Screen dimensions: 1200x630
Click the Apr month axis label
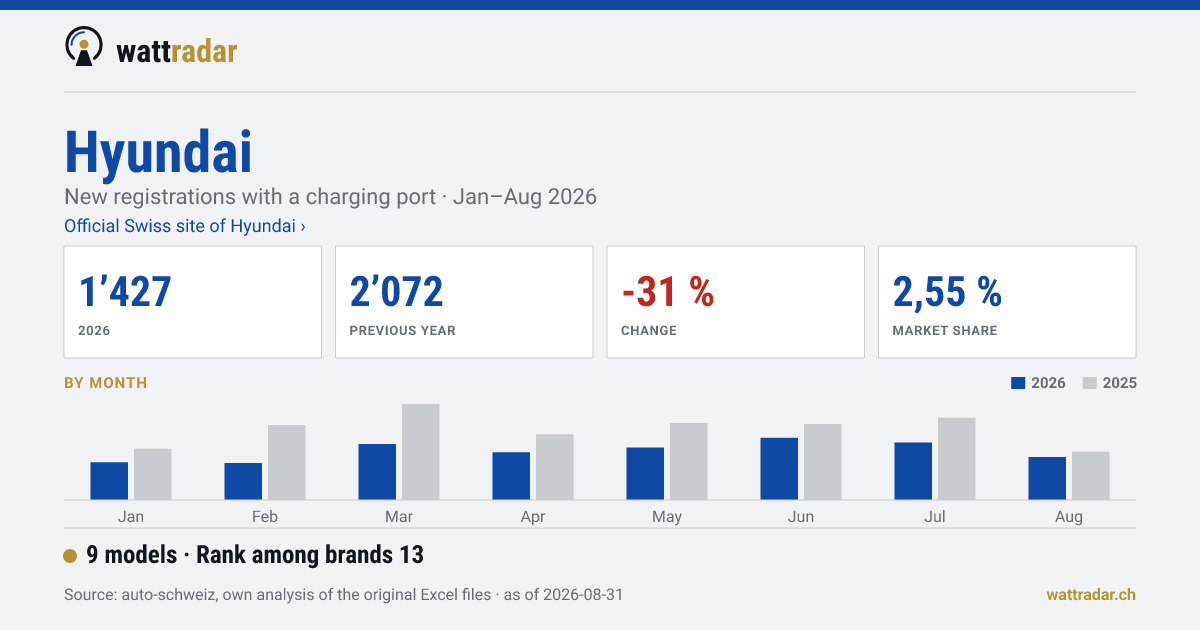tap(533, 517)
